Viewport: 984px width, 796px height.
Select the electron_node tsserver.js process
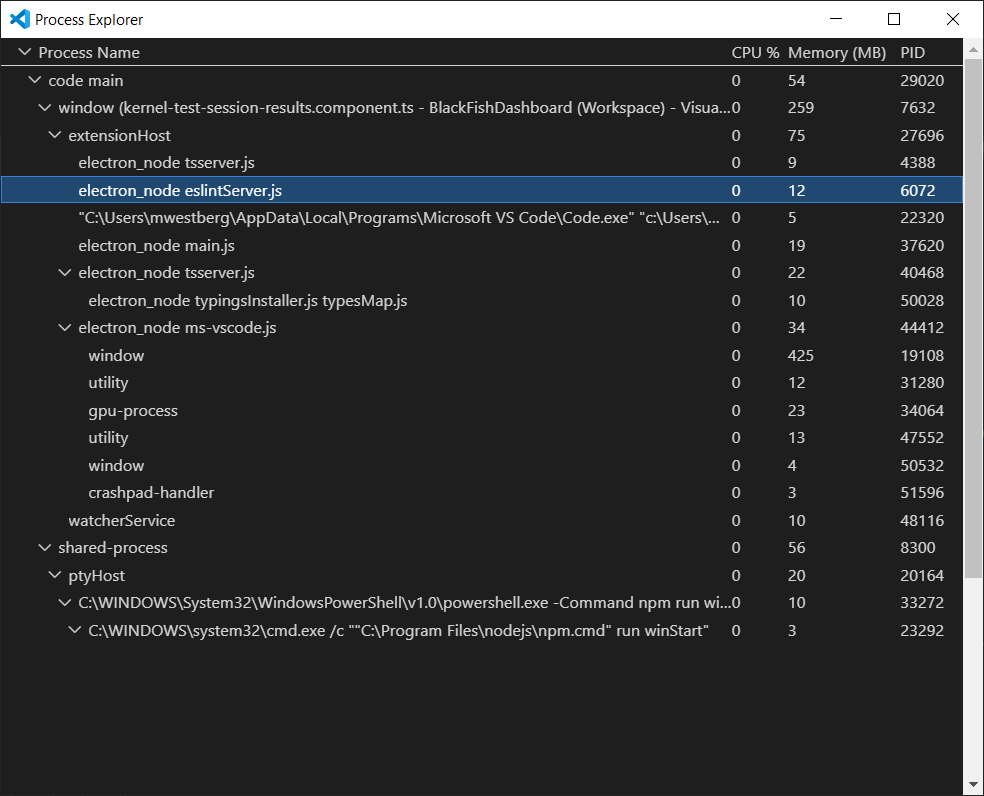pos(167,162)
